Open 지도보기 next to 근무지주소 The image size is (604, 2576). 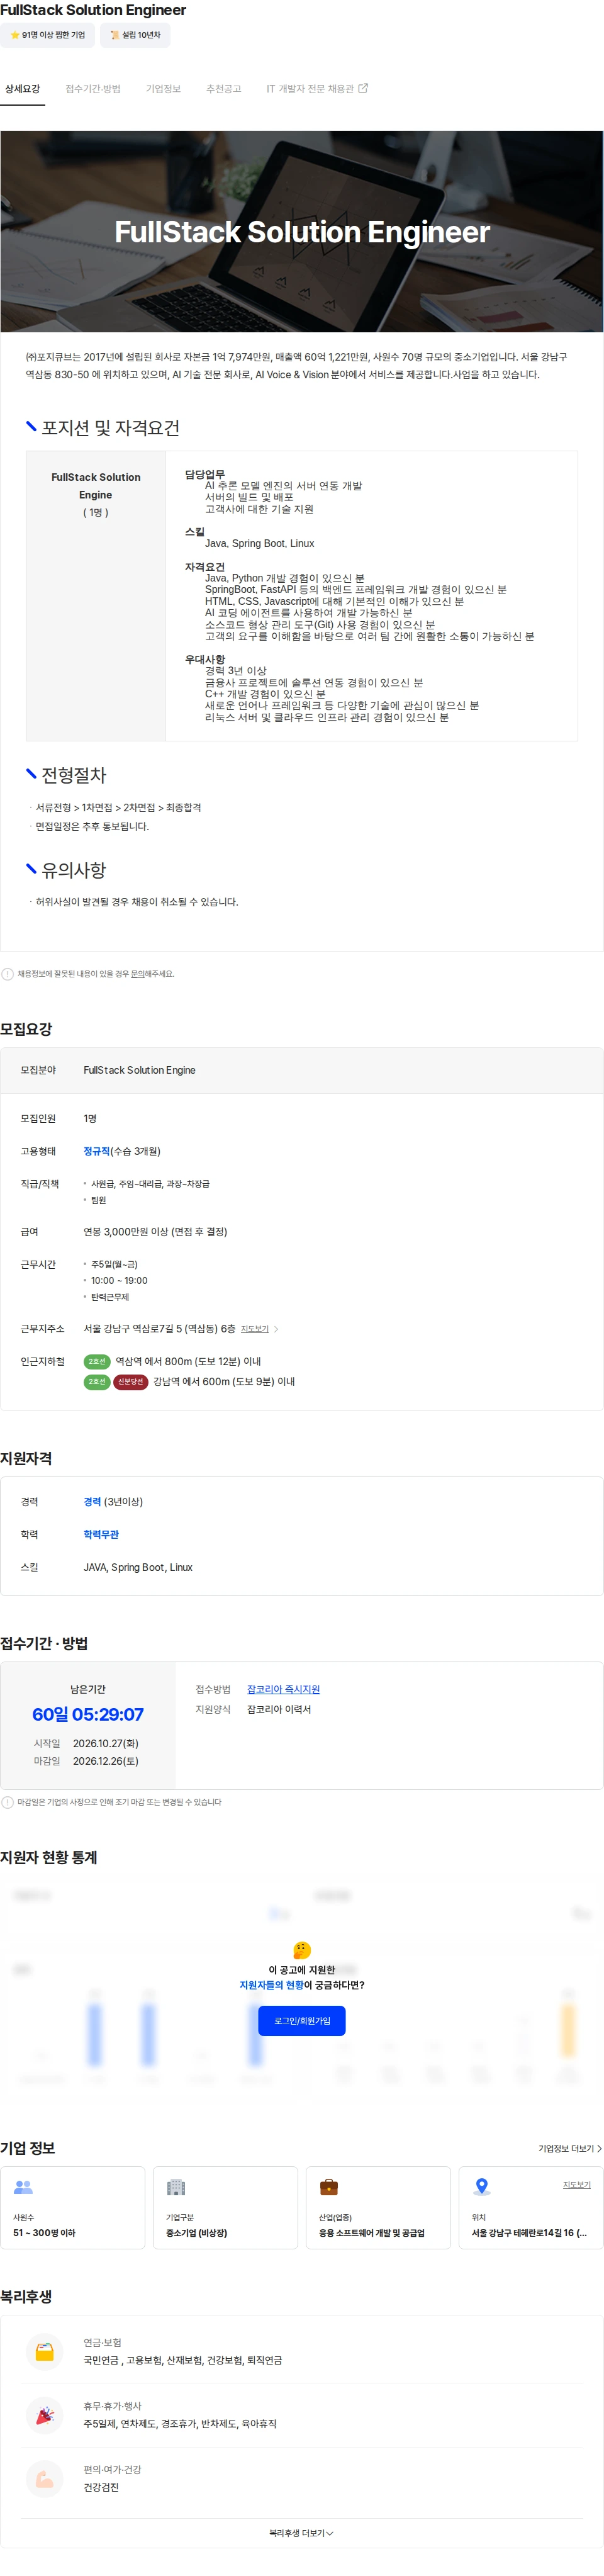coord(255,1329)
